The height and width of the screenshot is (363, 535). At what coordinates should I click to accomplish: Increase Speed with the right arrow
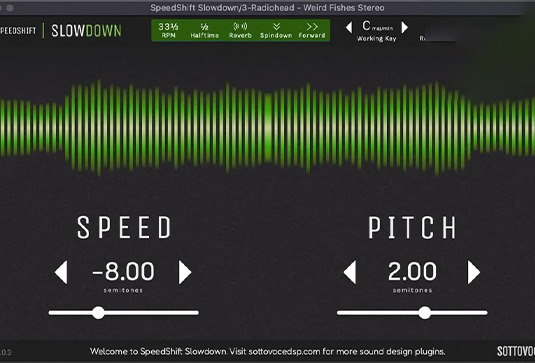click(x=185, y=272)
